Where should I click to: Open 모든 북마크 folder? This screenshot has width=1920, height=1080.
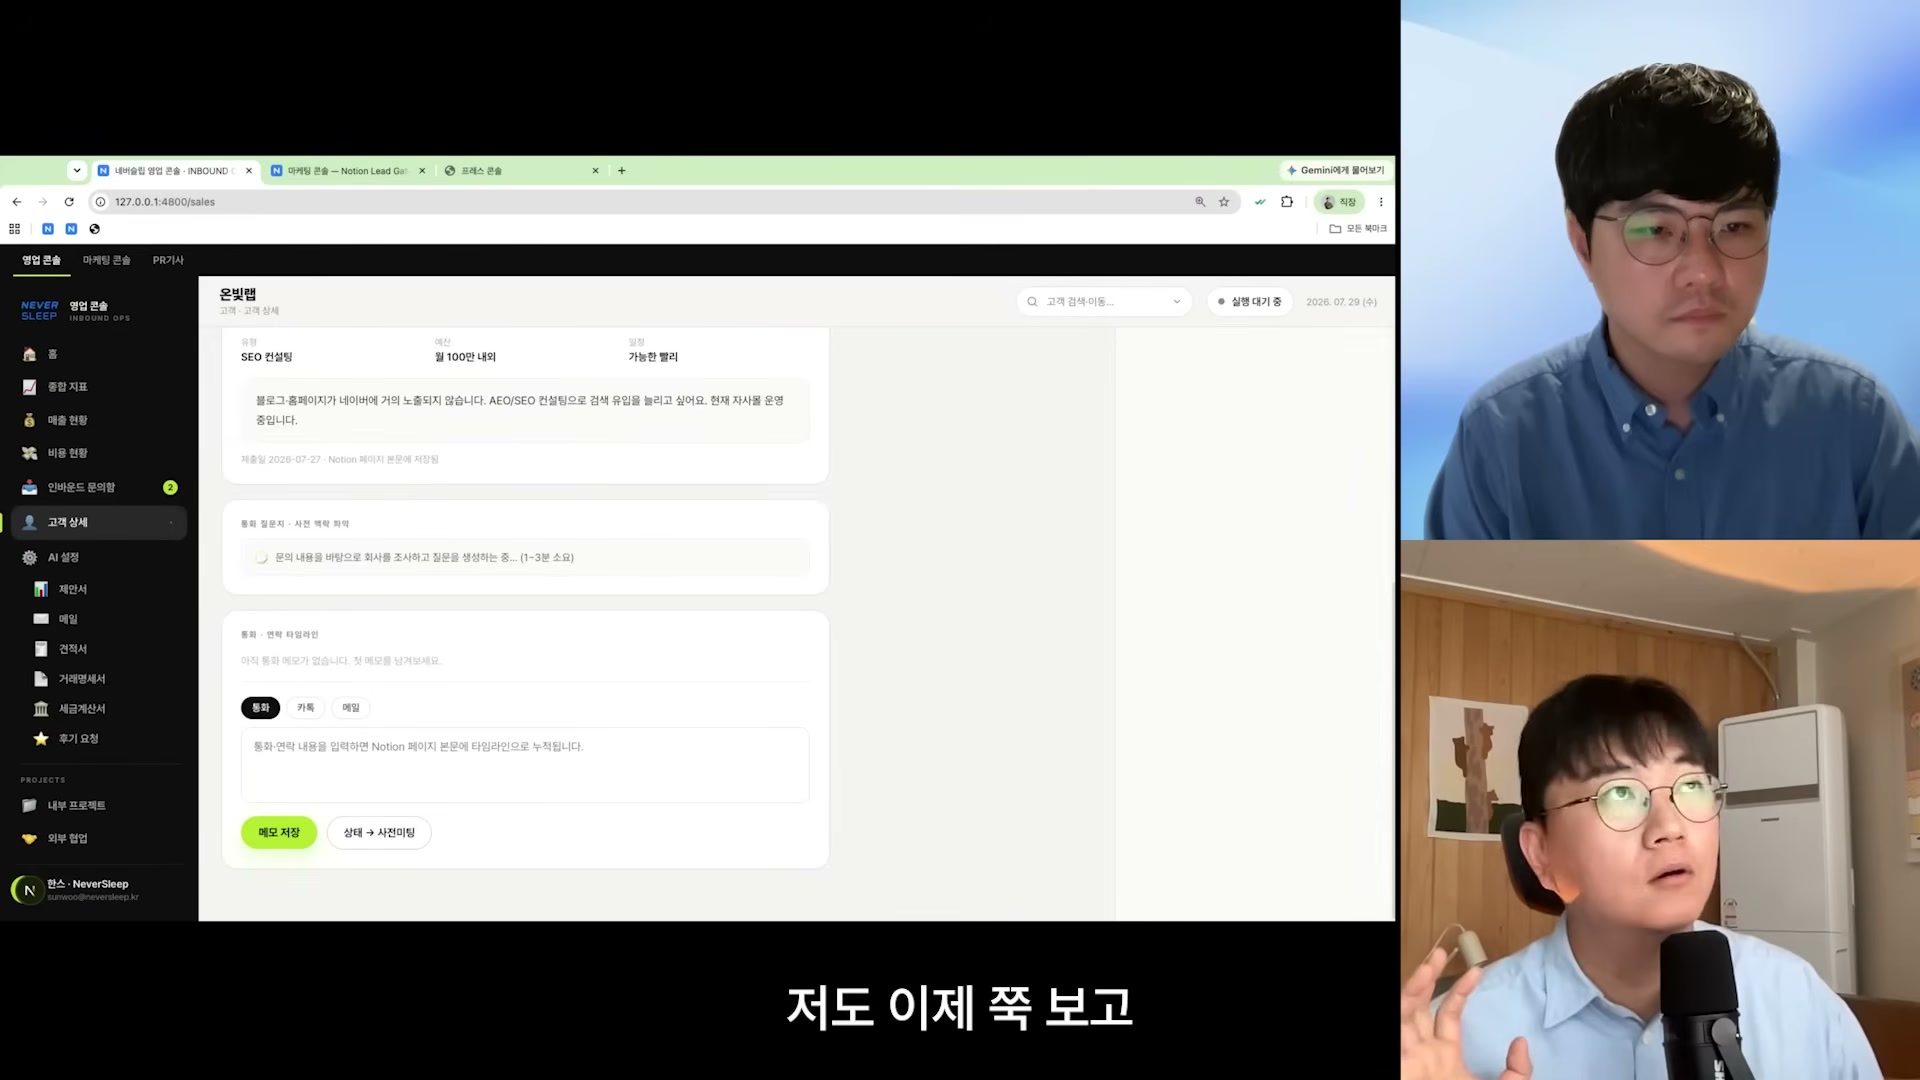tap(1358, 229)
